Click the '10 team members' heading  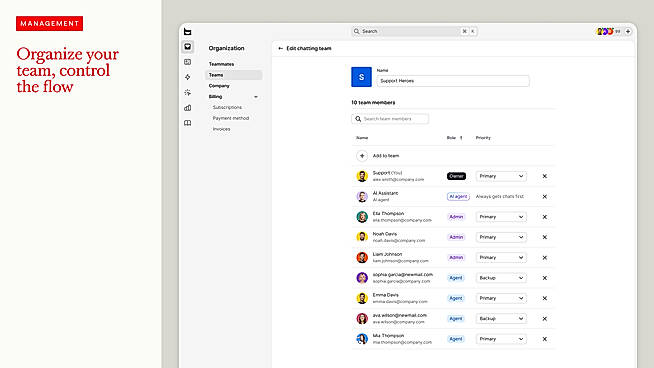(373, 103)
